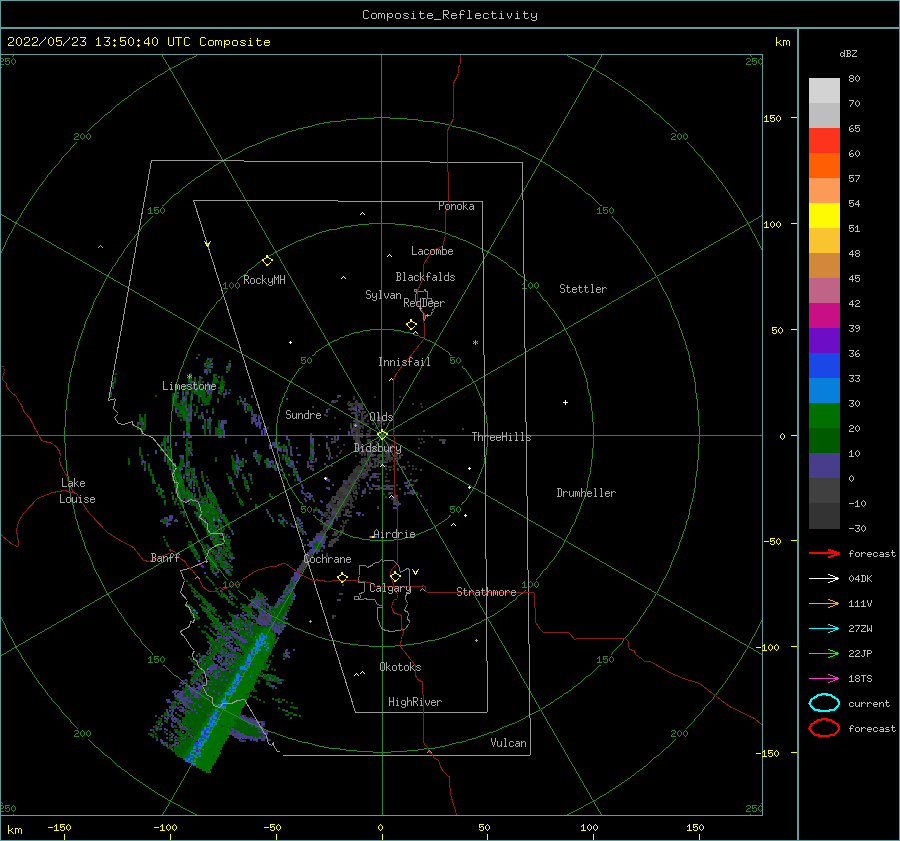Image resolution: width=900 pixels, height=841 pixels.
Task: Click the yellow diamond marker below RedDeer
Action: pyautogui.click(x=411, y=325)
